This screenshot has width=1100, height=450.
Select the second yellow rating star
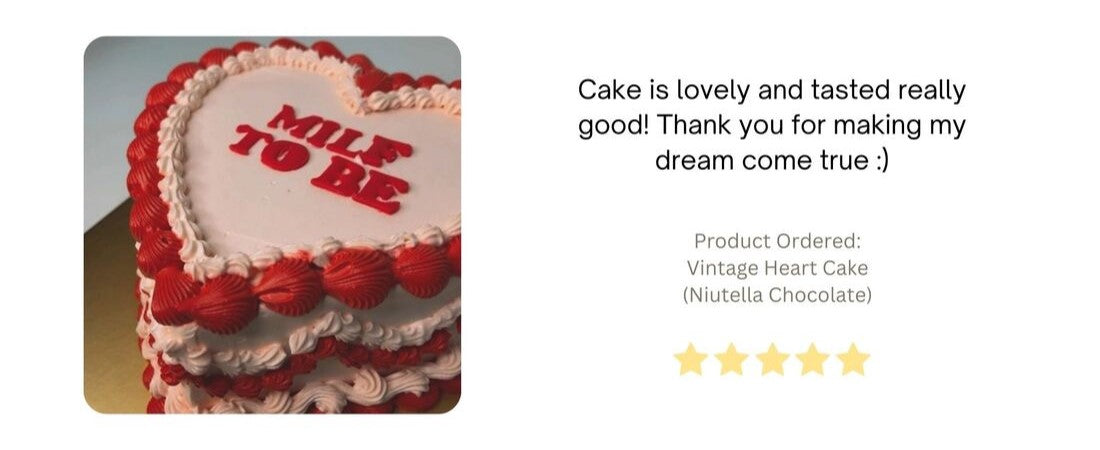click(x=731, y=359)
